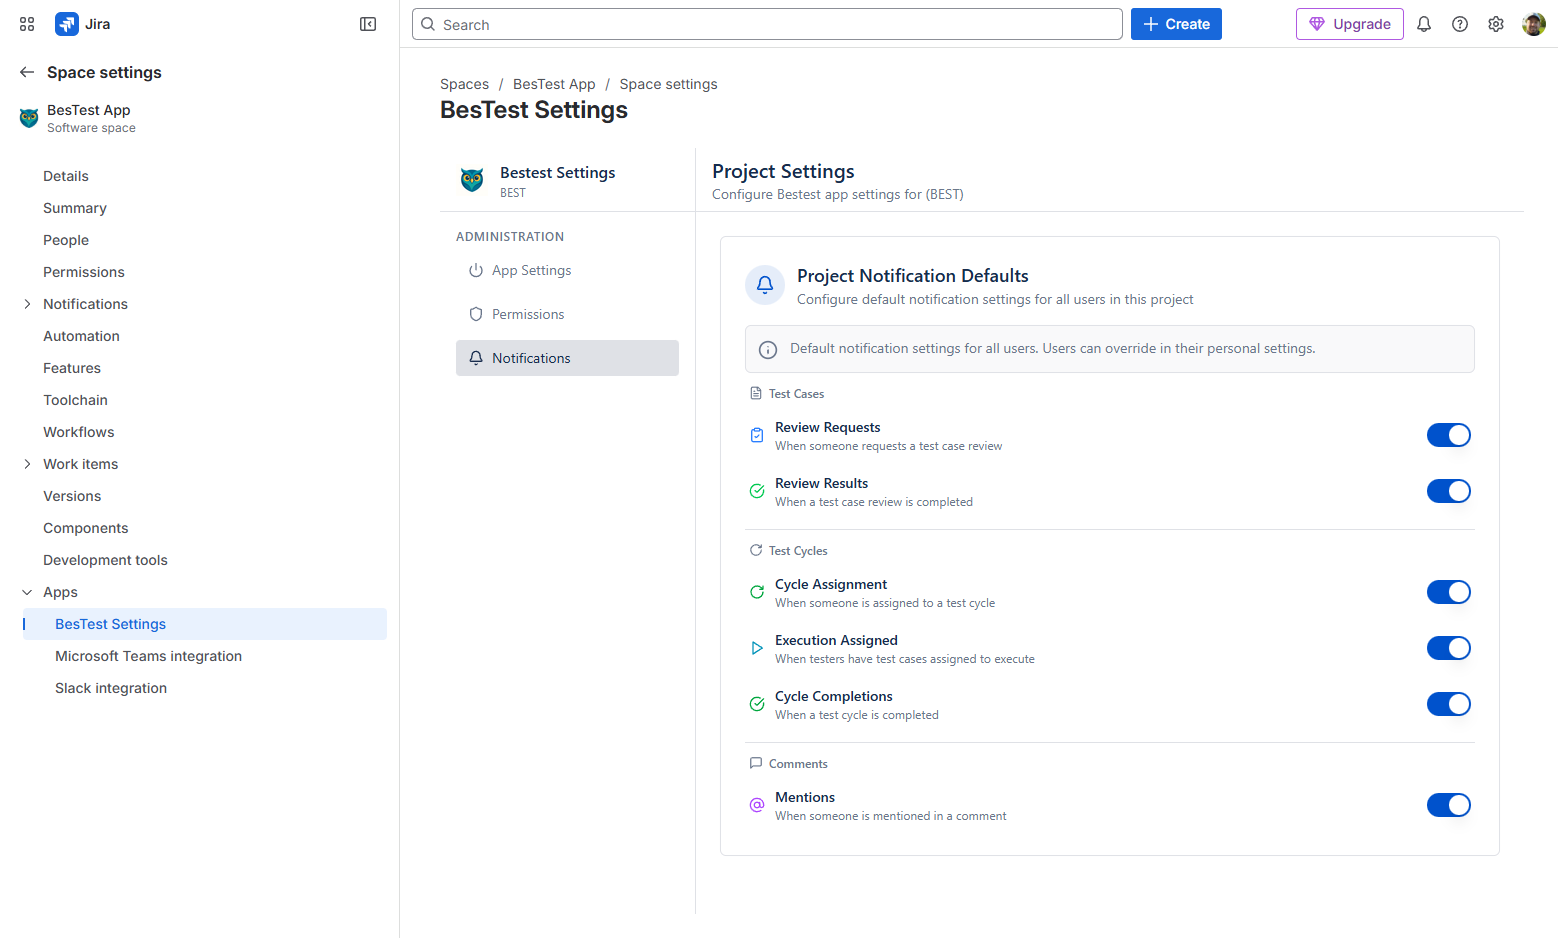Open the sidebar Permissions page under People
This screenshot has height=938, width=1558.
84,272
